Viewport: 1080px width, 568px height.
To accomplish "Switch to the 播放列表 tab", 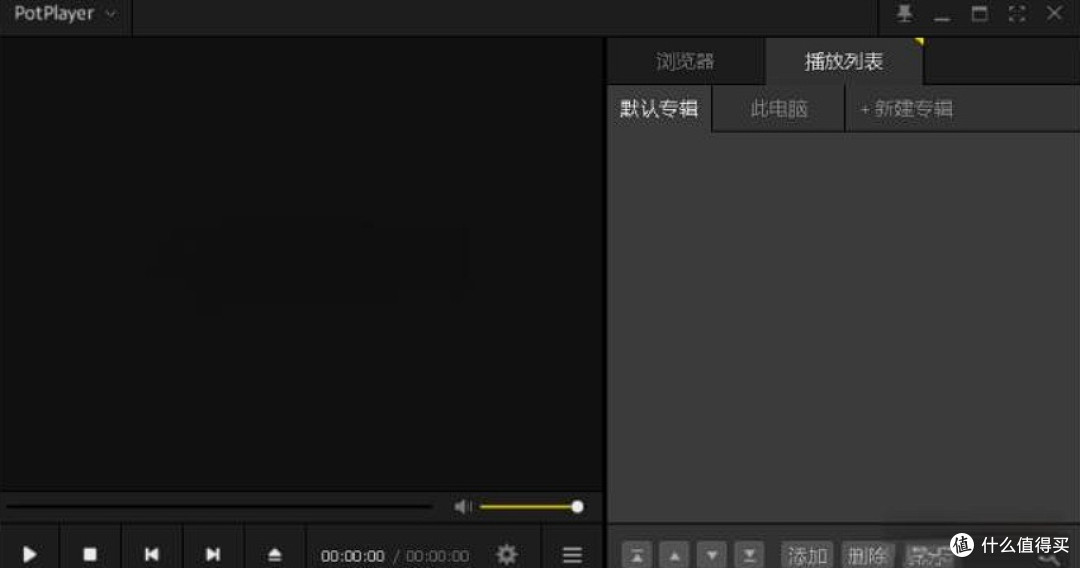I will [x=844, y=61].
